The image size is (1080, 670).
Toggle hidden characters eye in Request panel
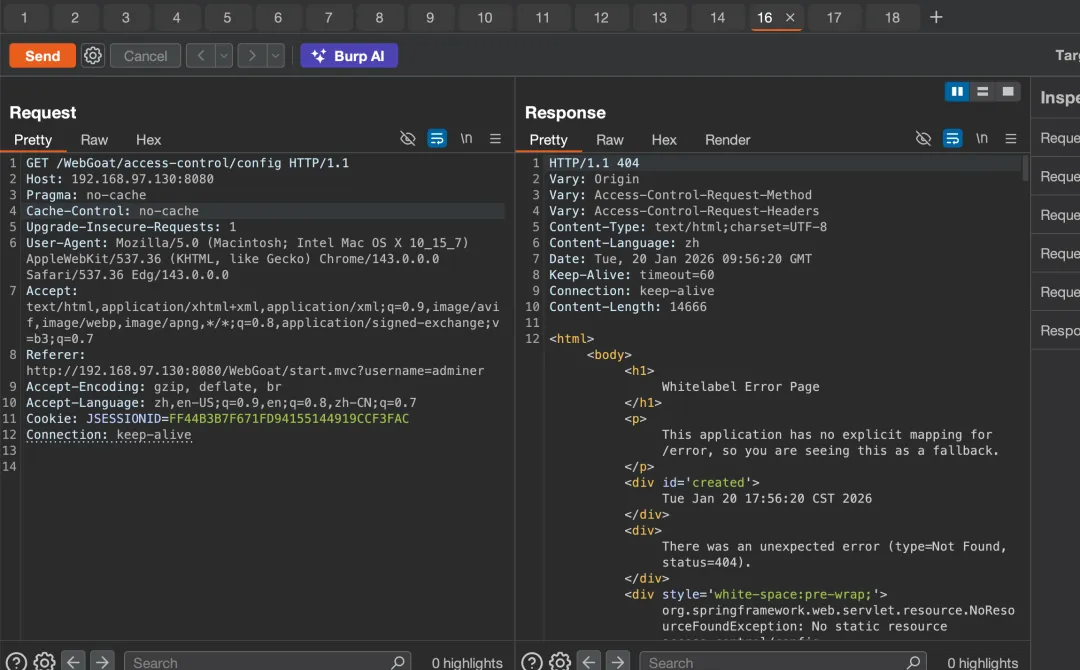(x=408, y=139)
